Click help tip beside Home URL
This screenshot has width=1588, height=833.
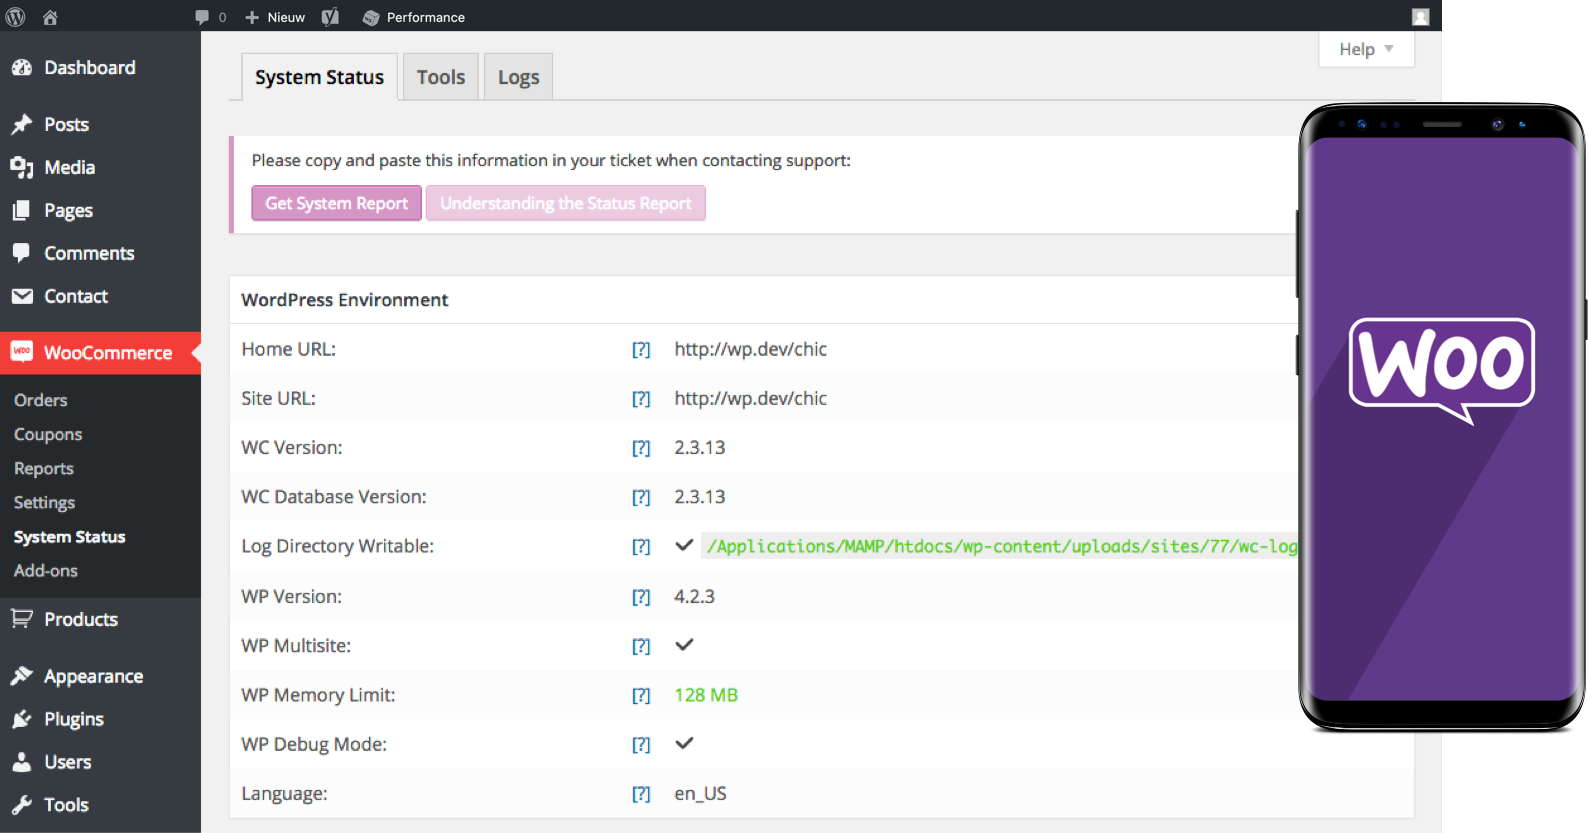pyautogui.click(x=641, y=349)
